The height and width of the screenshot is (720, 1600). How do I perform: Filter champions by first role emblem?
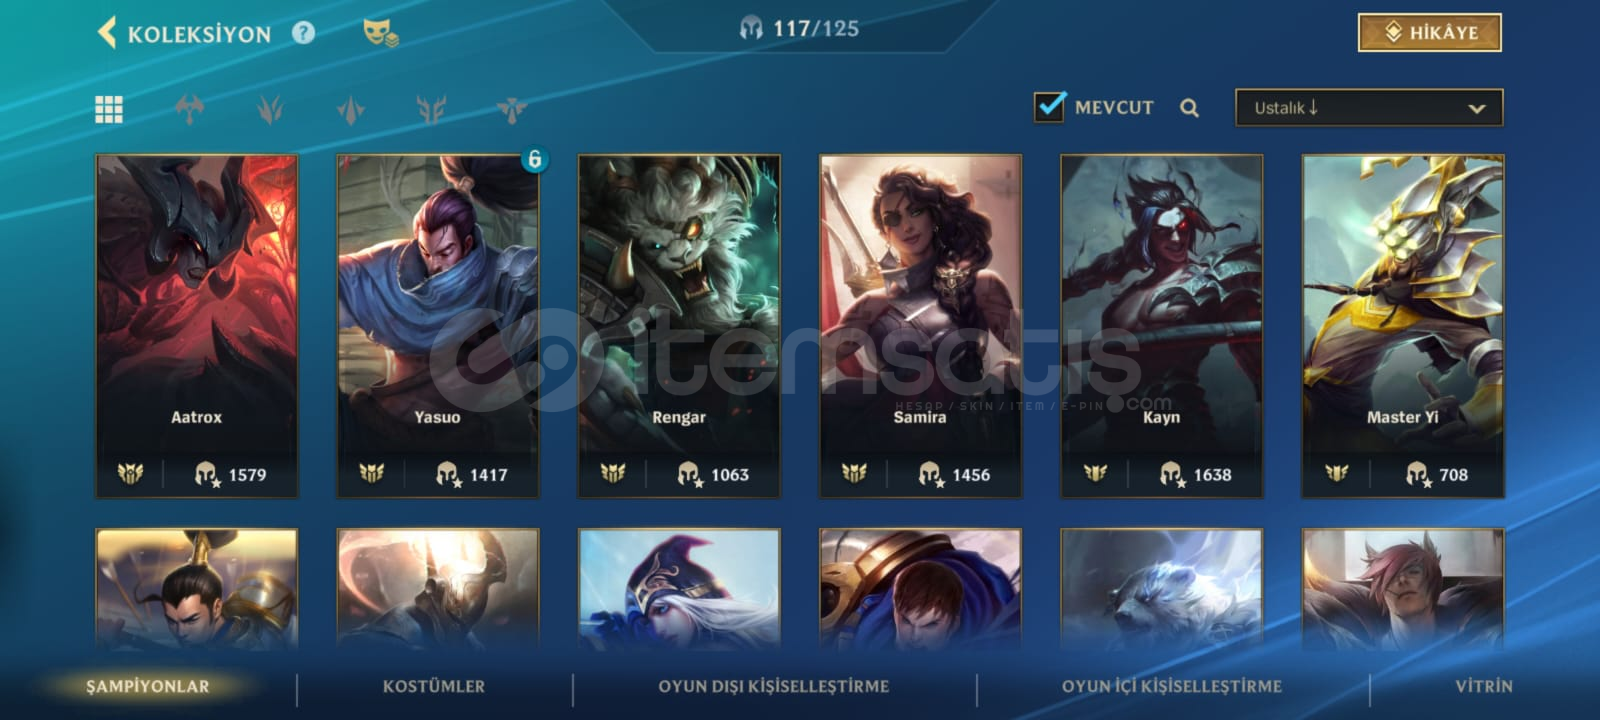click(x=189, y=109)
